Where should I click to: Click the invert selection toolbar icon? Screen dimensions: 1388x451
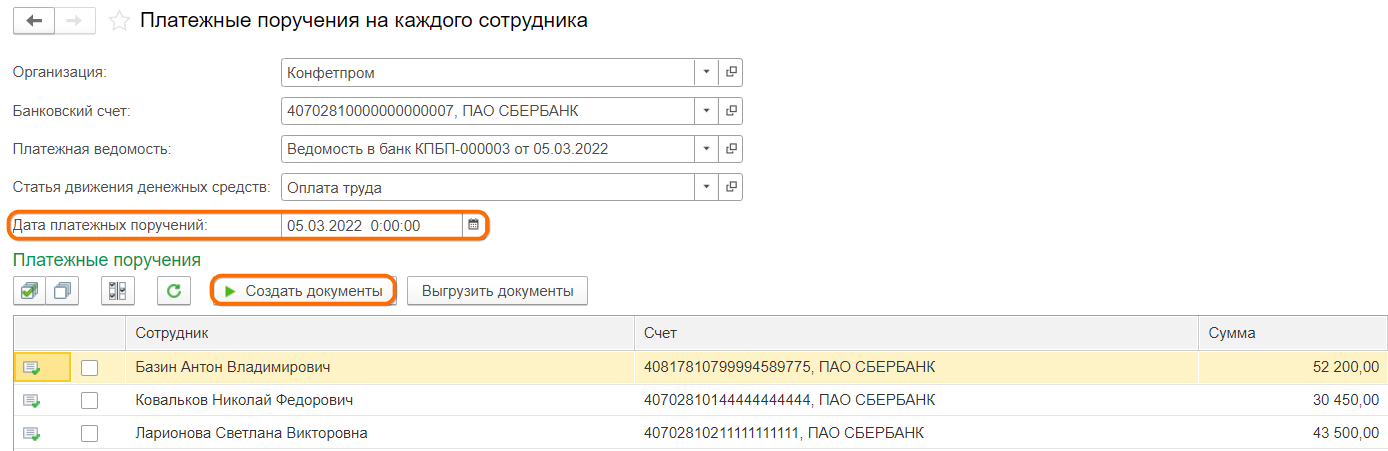[118, 291]
